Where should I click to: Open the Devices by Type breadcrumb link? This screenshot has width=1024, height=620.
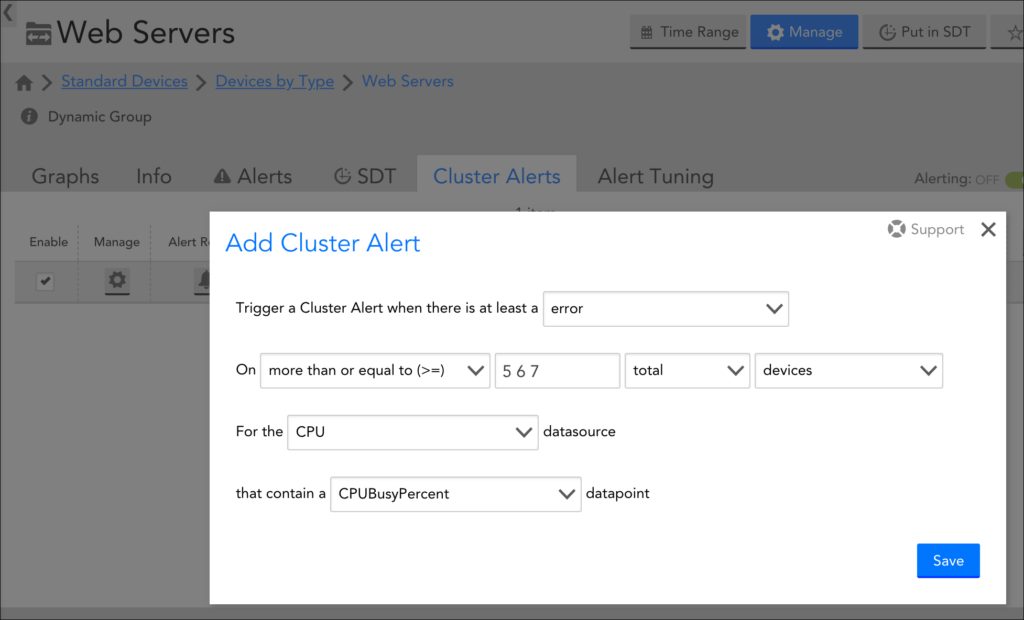pyautogui.click(x=274, y=81)
